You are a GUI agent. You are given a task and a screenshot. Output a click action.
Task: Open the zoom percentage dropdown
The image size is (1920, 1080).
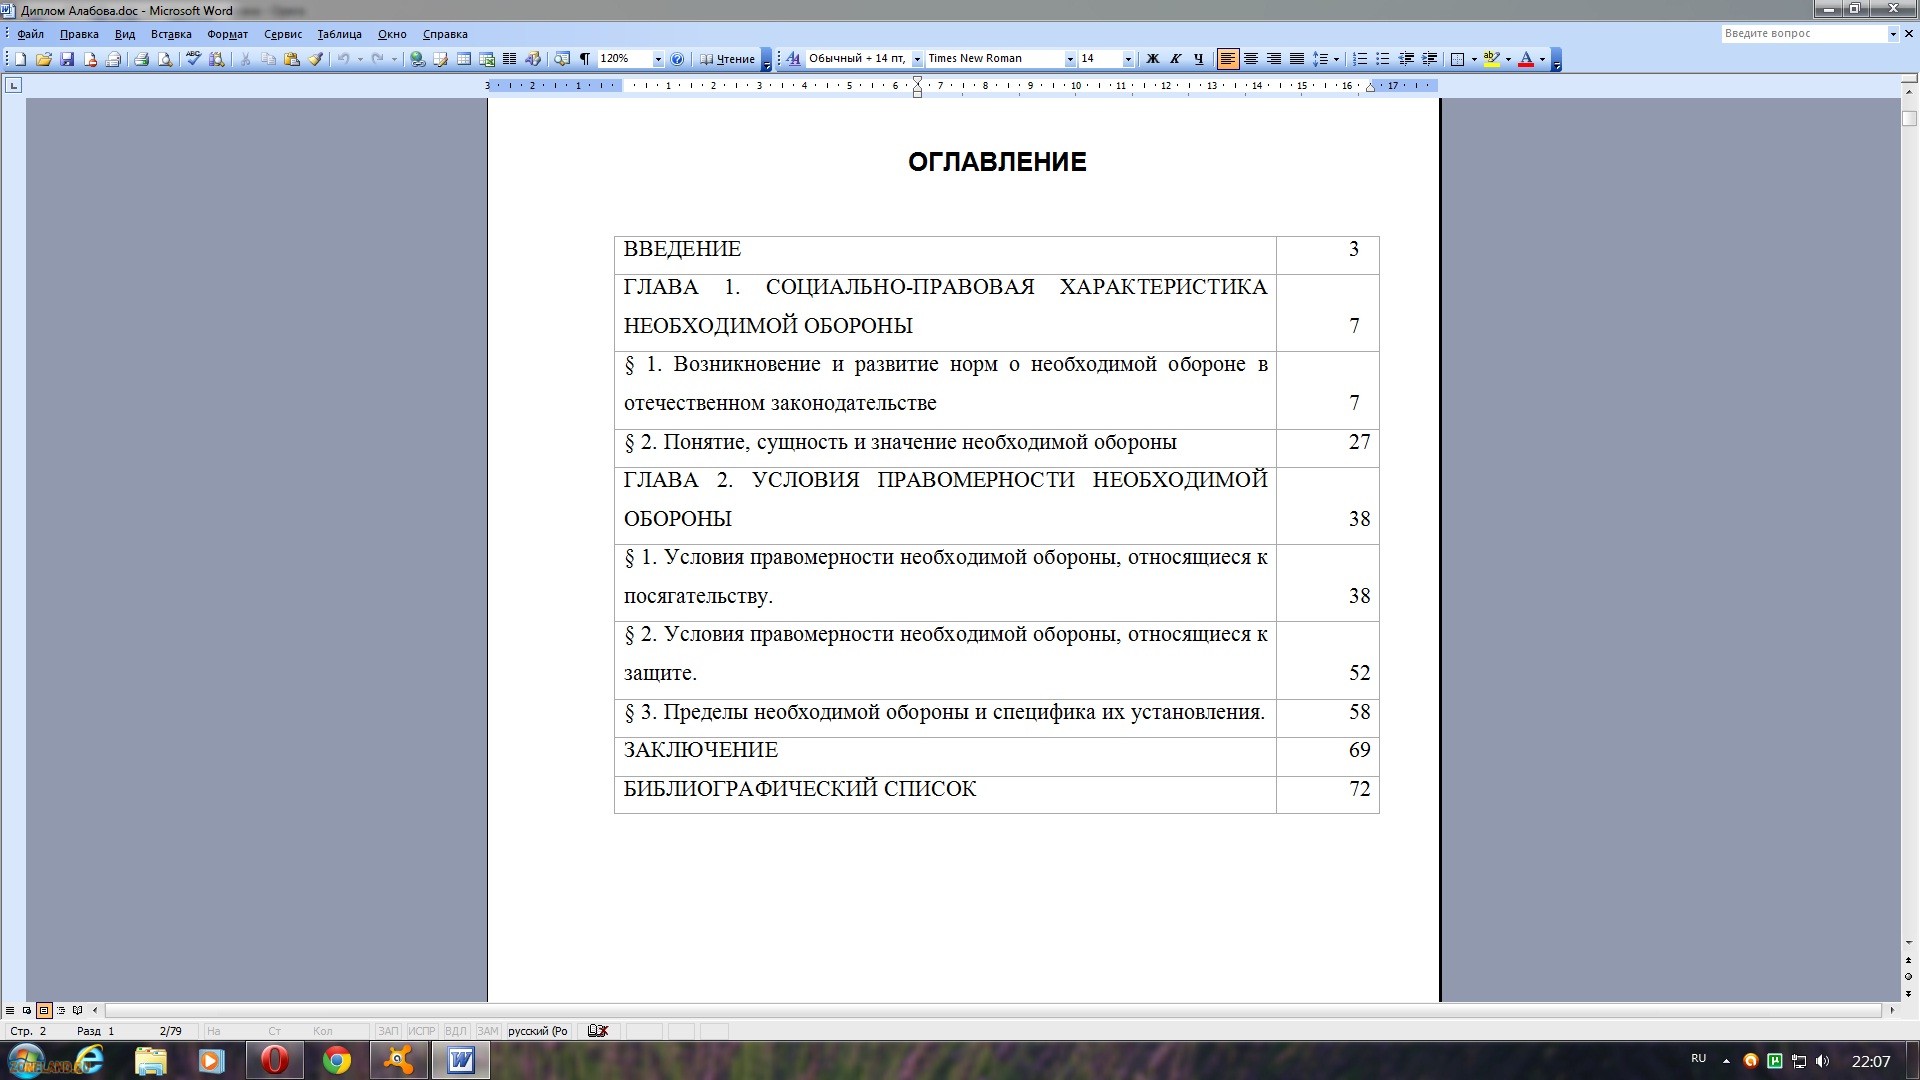coord(658,59)
